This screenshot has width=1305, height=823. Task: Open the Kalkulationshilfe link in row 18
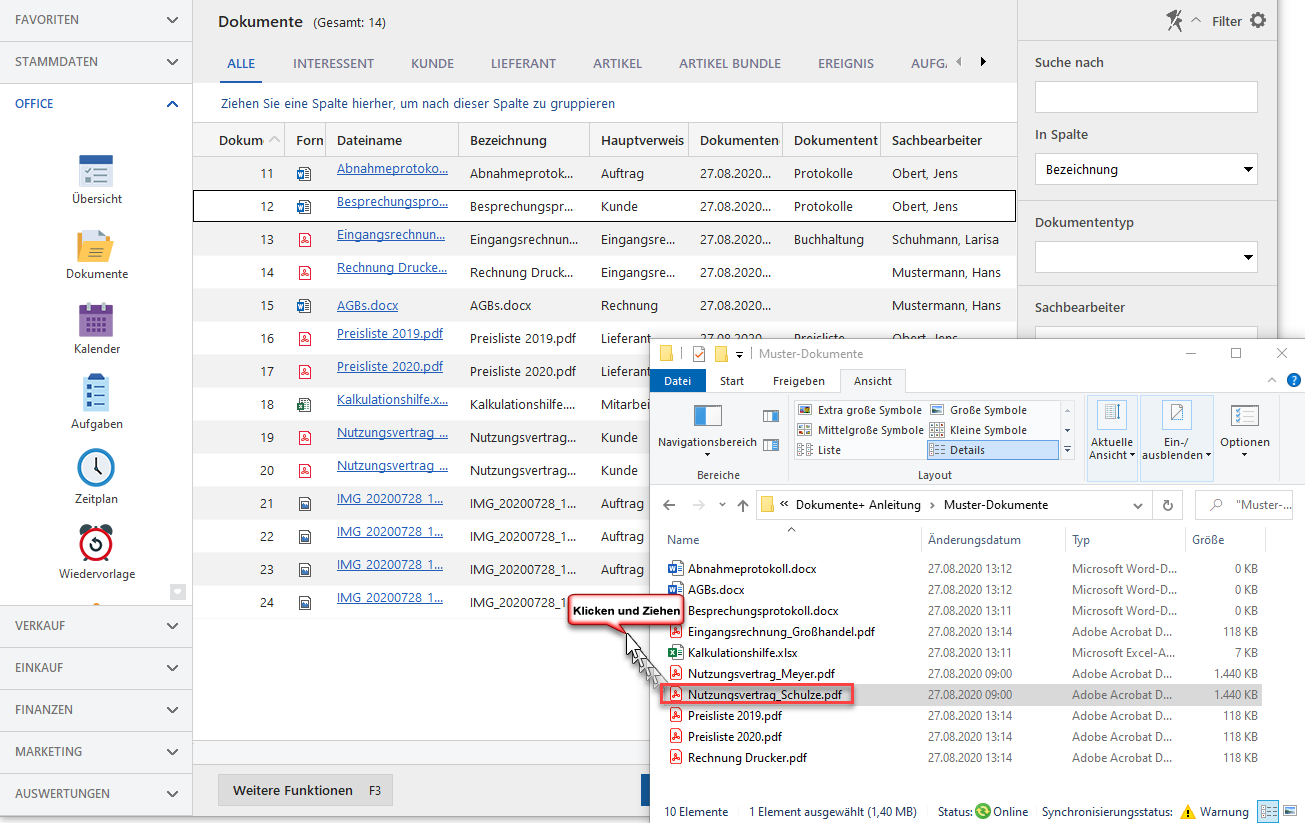392,400
